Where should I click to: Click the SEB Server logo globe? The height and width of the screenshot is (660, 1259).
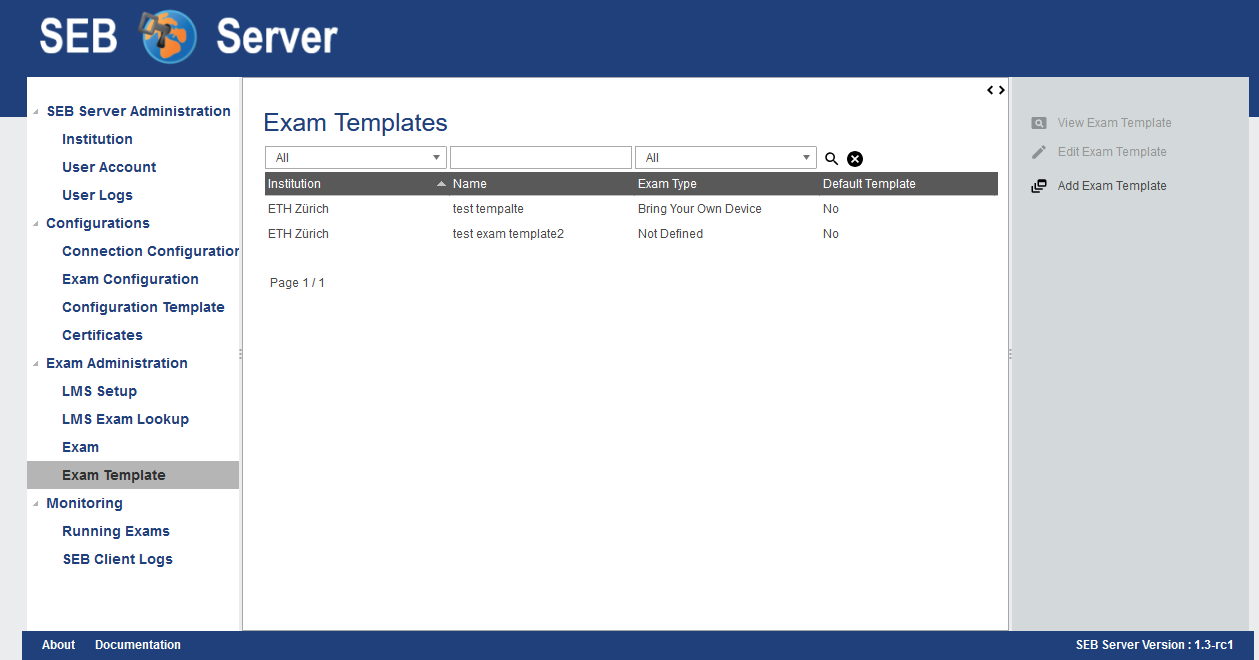[x=168, y=37]
